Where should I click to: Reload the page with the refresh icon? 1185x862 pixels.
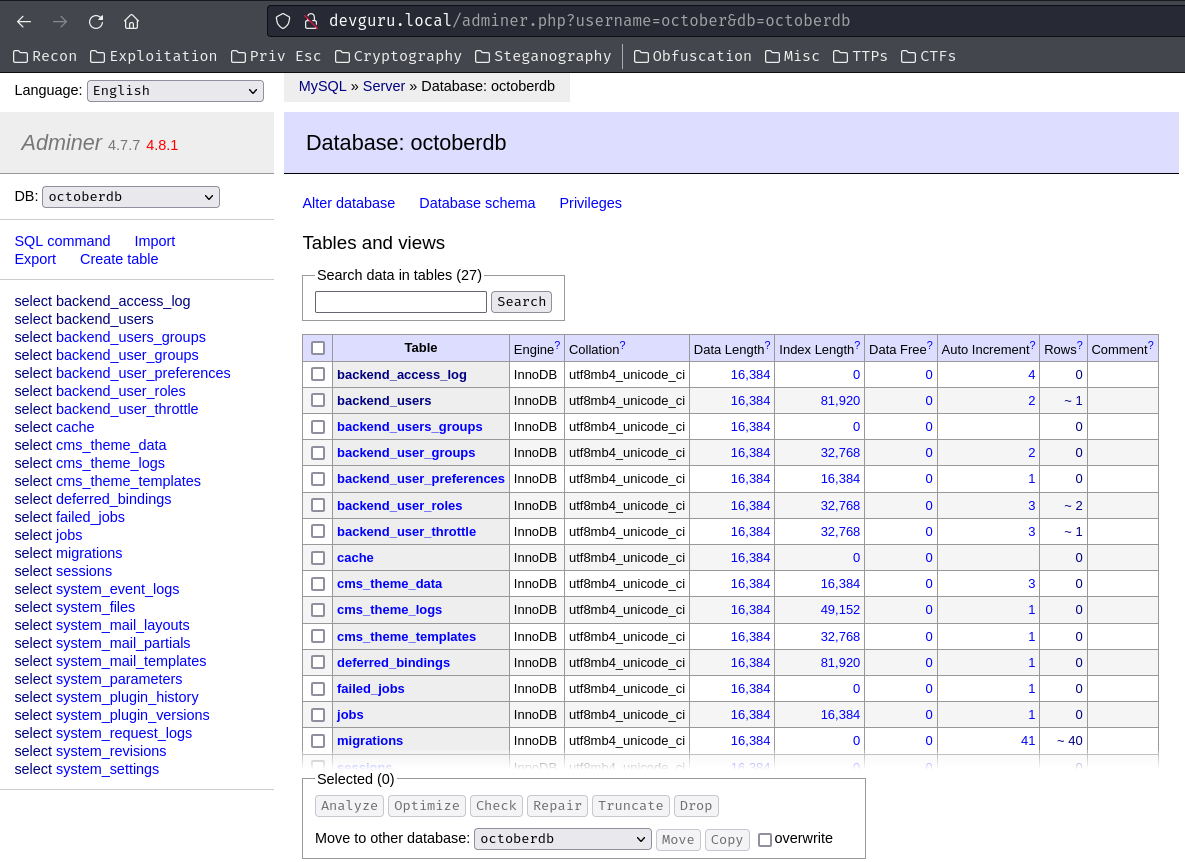tap(95, 21)
